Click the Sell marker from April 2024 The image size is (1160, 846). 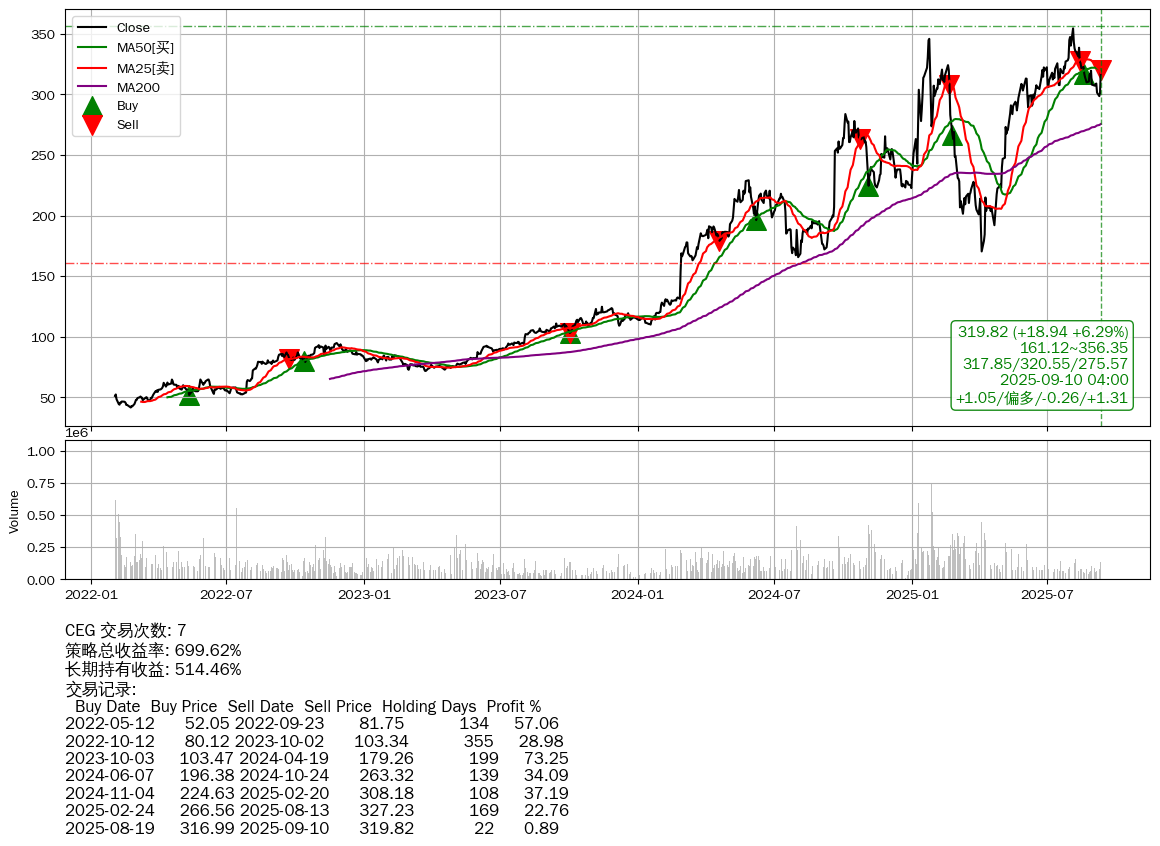718,240
